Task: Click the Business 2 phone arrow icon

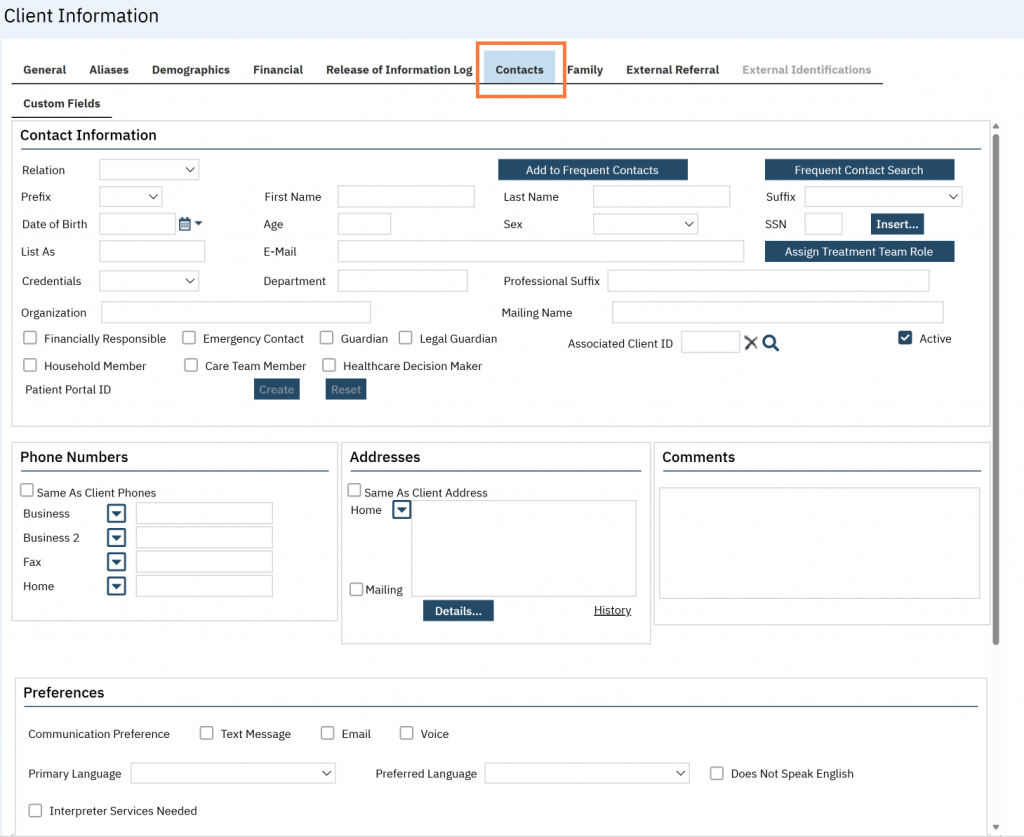Action: [116, 538]
